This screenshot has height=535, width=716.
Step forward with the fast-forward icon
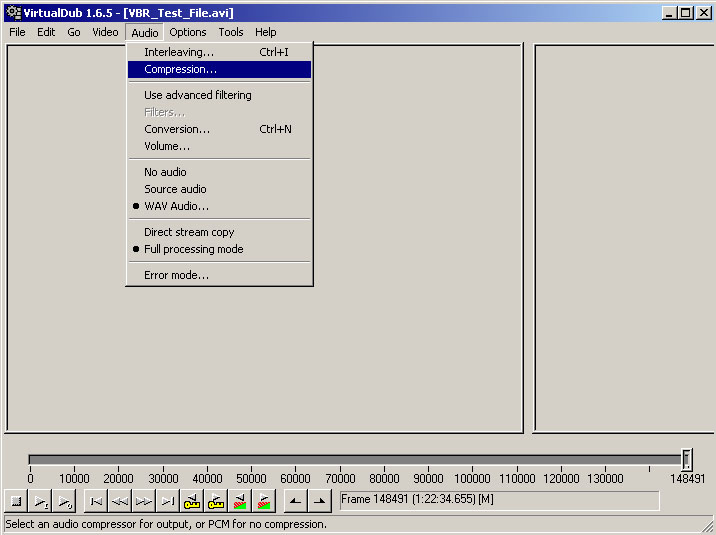[144, 501]
